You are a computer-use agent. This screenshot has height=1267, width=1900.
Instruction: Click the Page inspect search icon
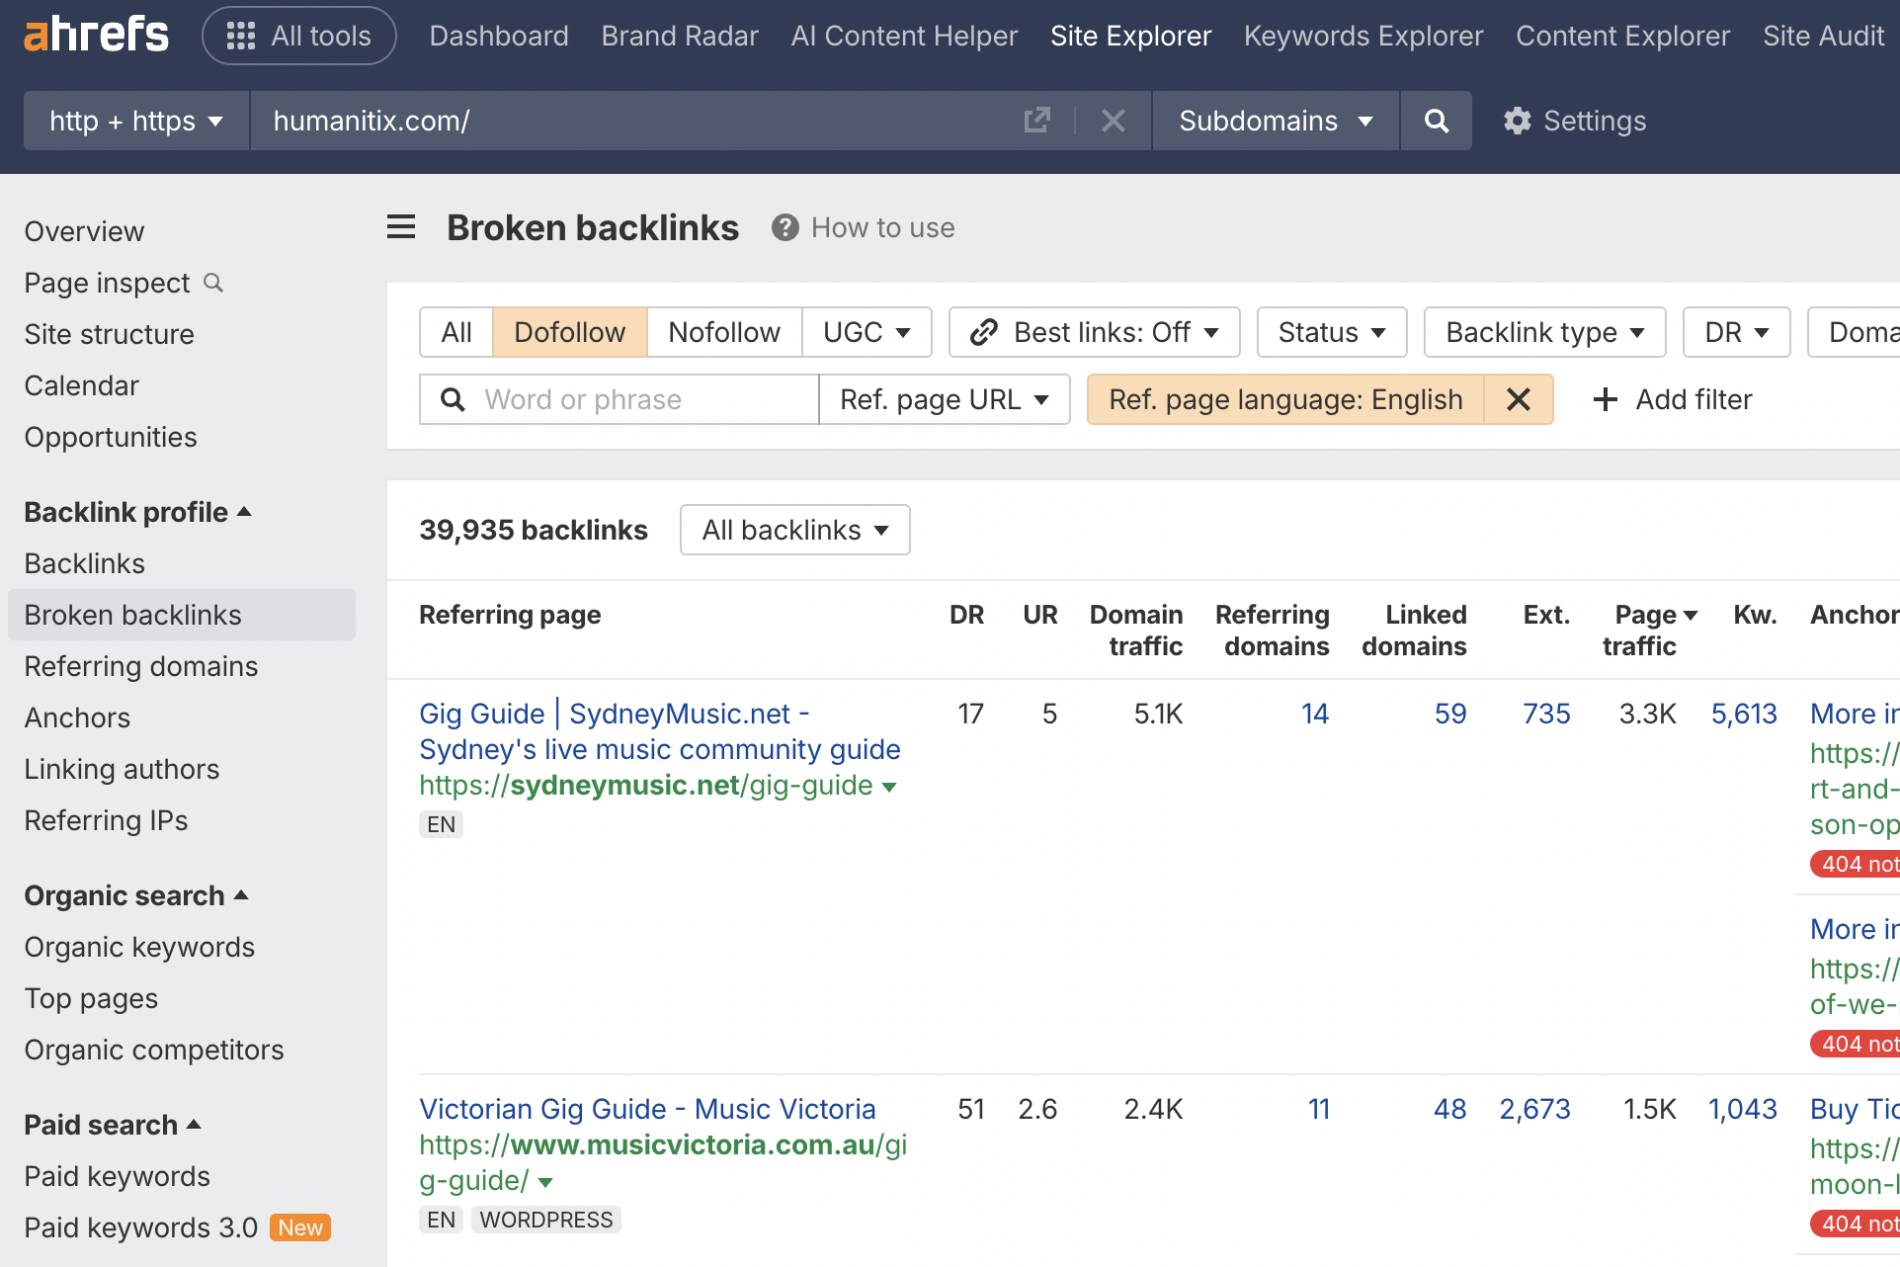pyautogui.click(x=213, y=283)
